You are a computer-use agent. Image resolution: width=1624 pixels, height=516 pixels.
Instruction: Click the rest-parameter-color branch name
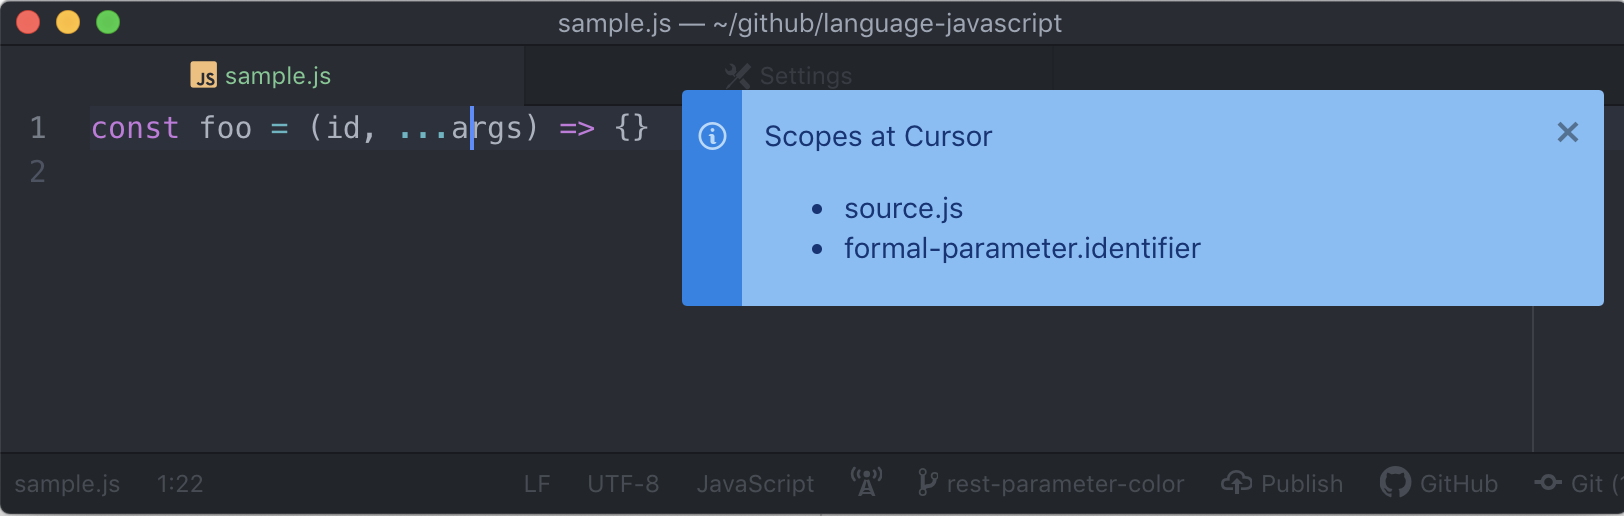pyautogui.click(x=1065, y=484)
